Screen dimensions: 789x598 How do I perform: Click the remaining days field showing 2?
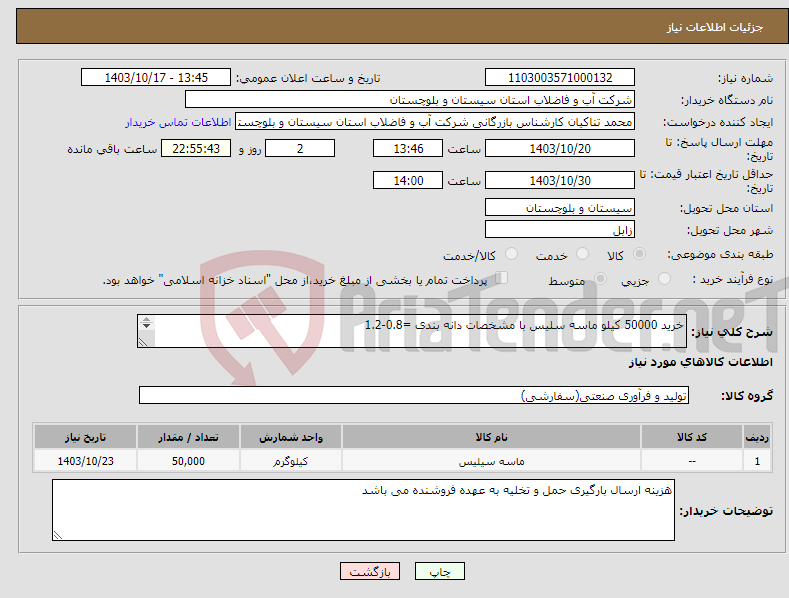tap(300, 148)
